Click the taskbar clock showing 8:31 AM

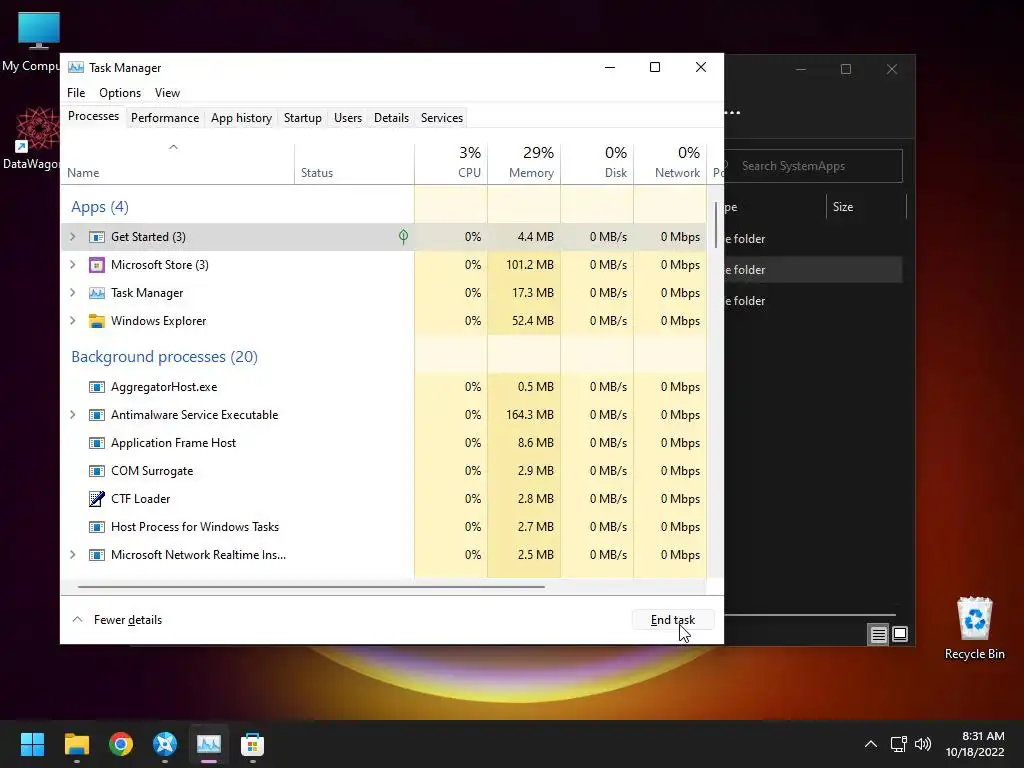(x=975, y=744)
